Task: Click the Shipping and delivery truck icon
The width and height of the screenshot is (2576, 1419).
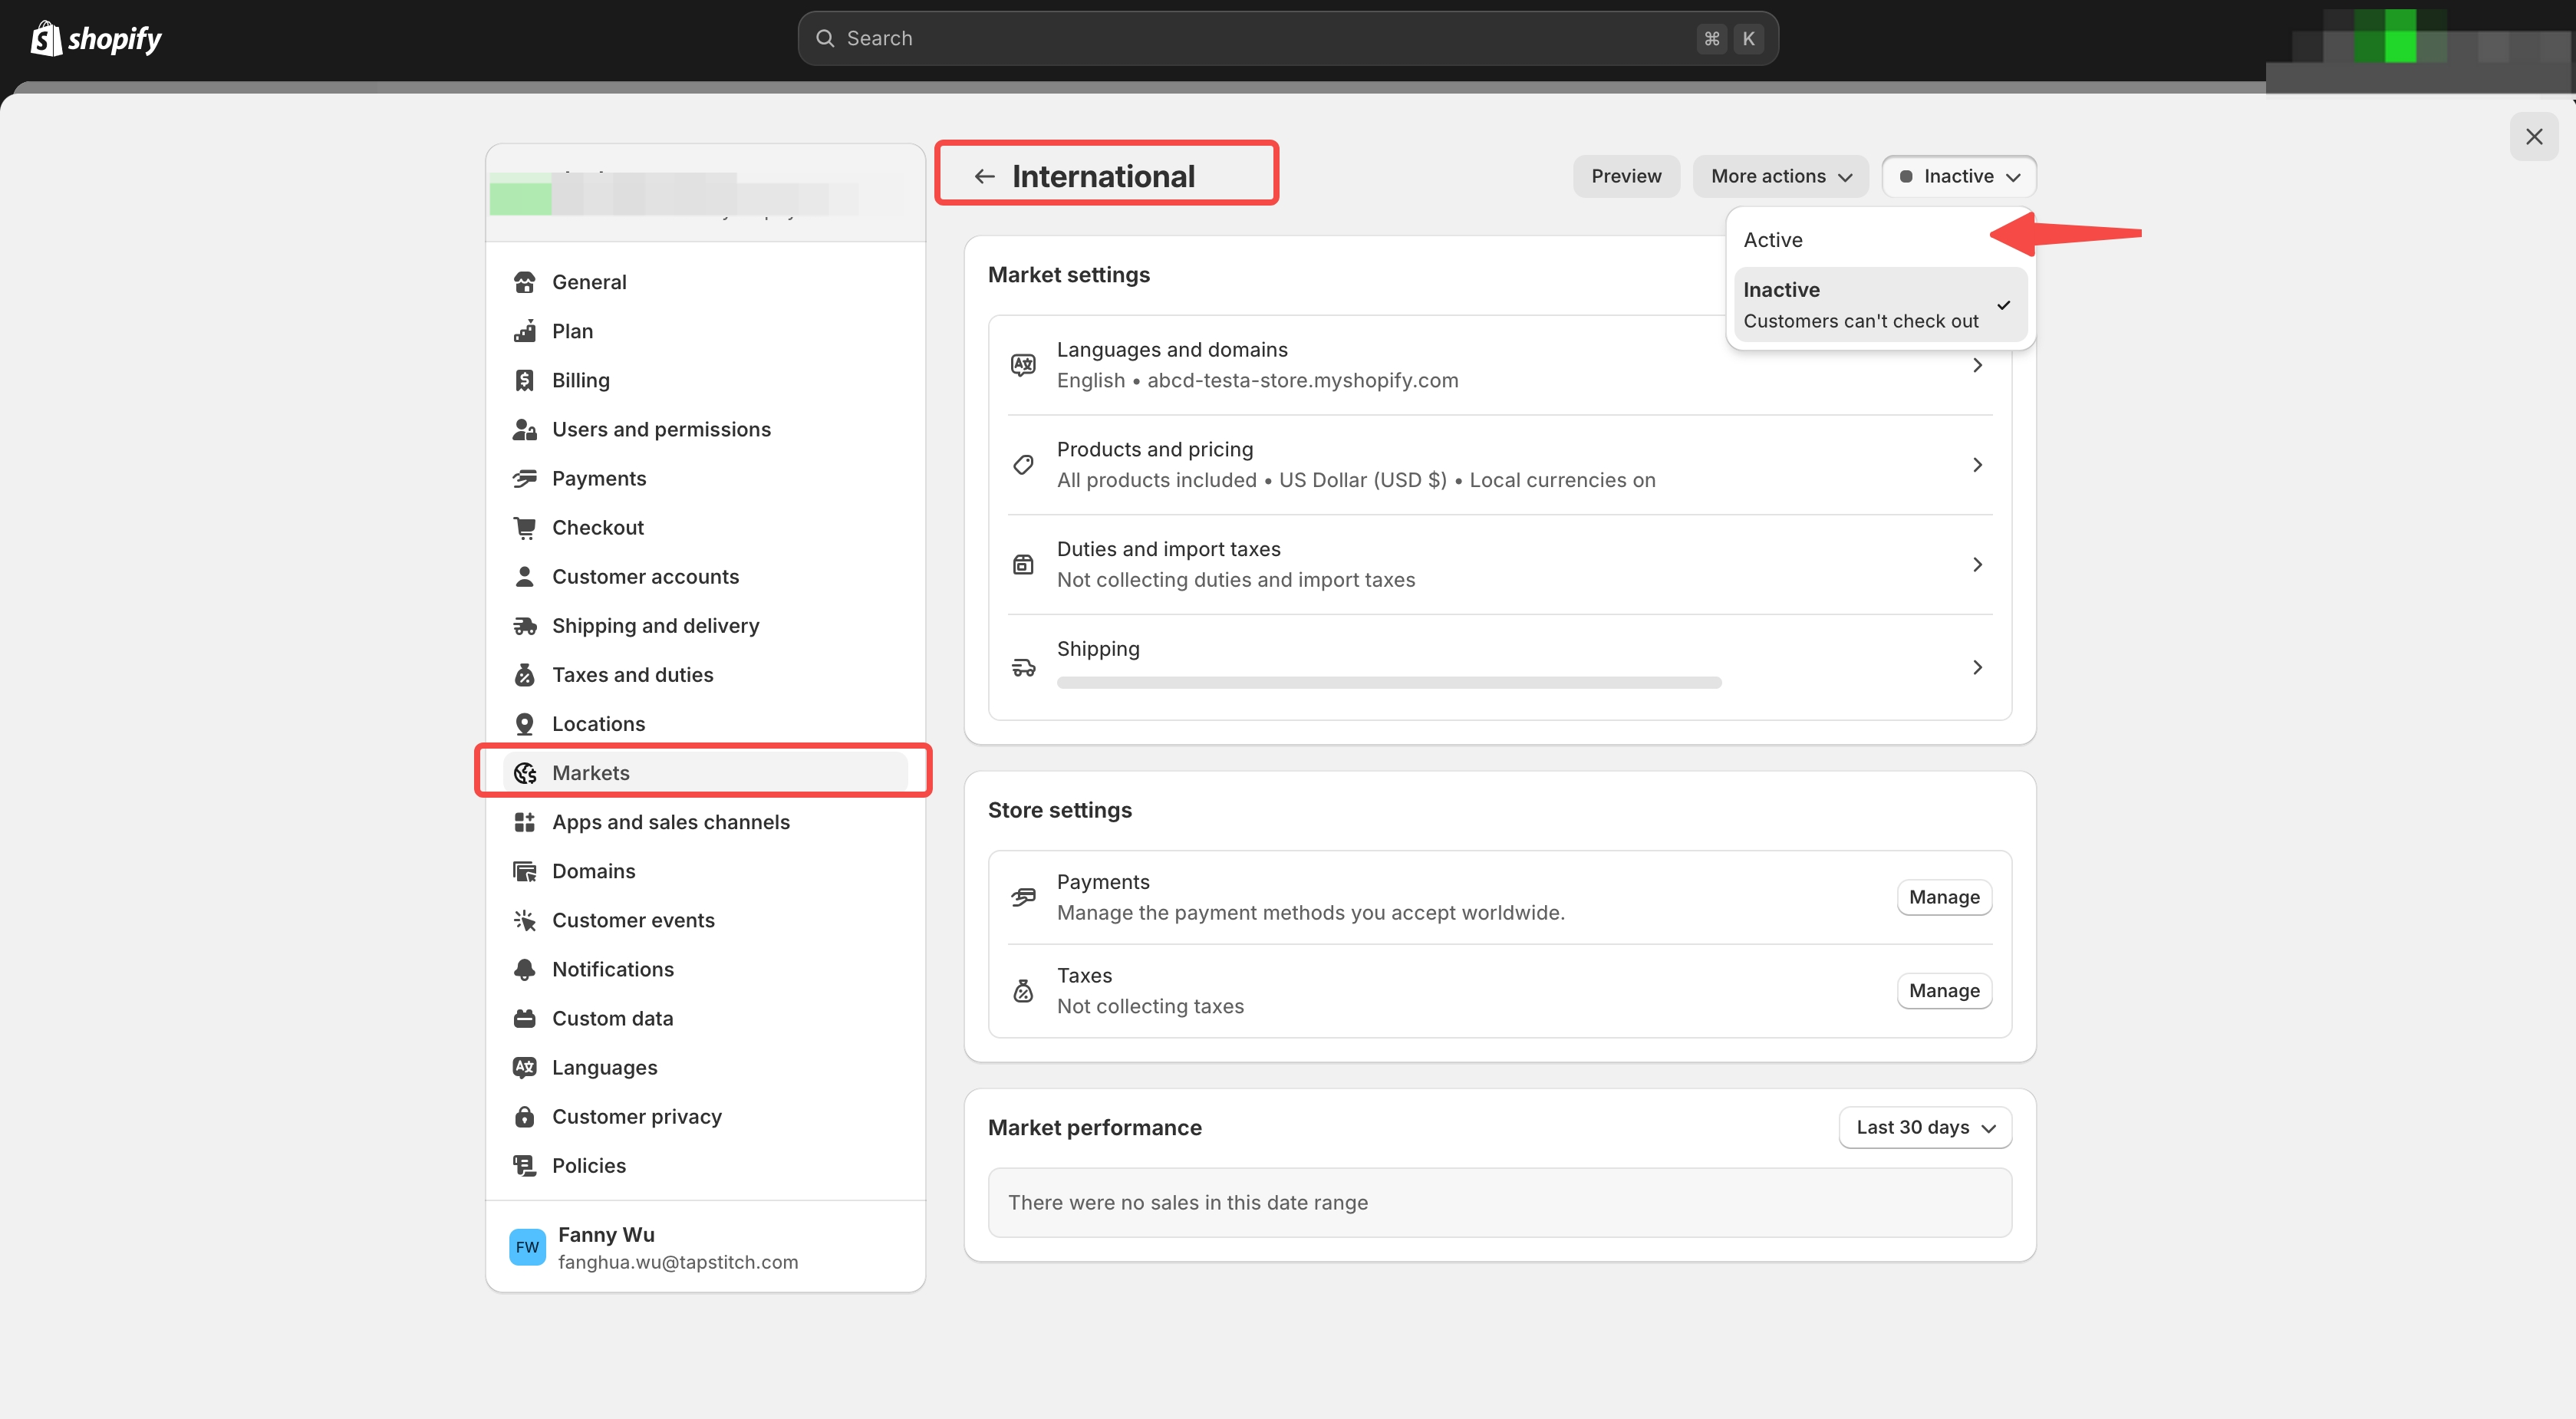Action: click(x=525, y=626)
